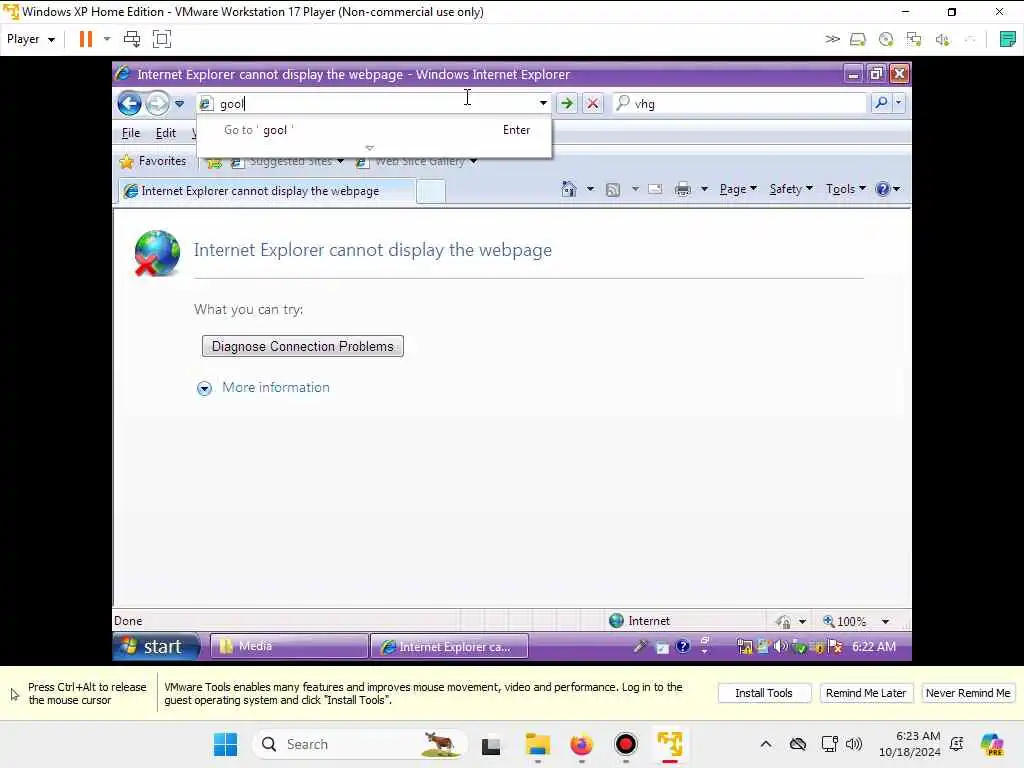Pause the virtual machine with orange pause button
The width and height of the screenshot is (1024, 768).
86,39
